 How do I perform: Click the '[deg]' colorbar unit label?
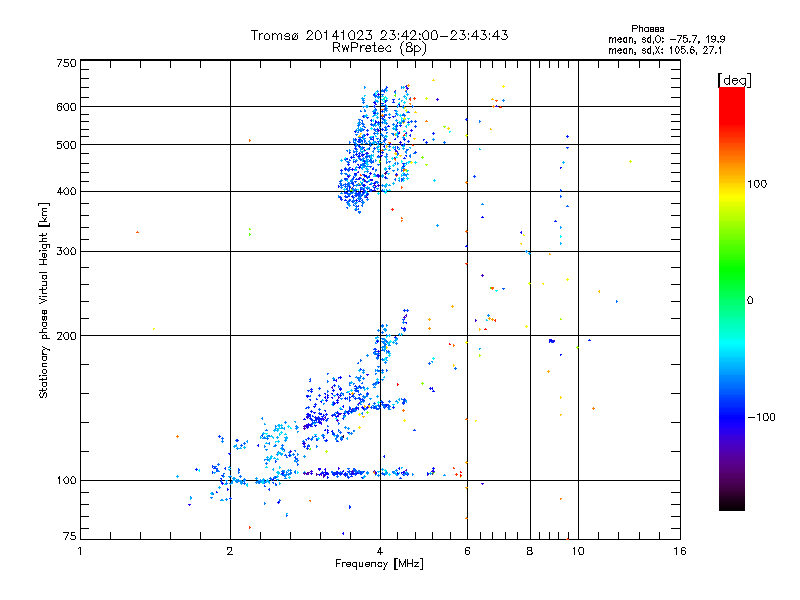point(734,80)
